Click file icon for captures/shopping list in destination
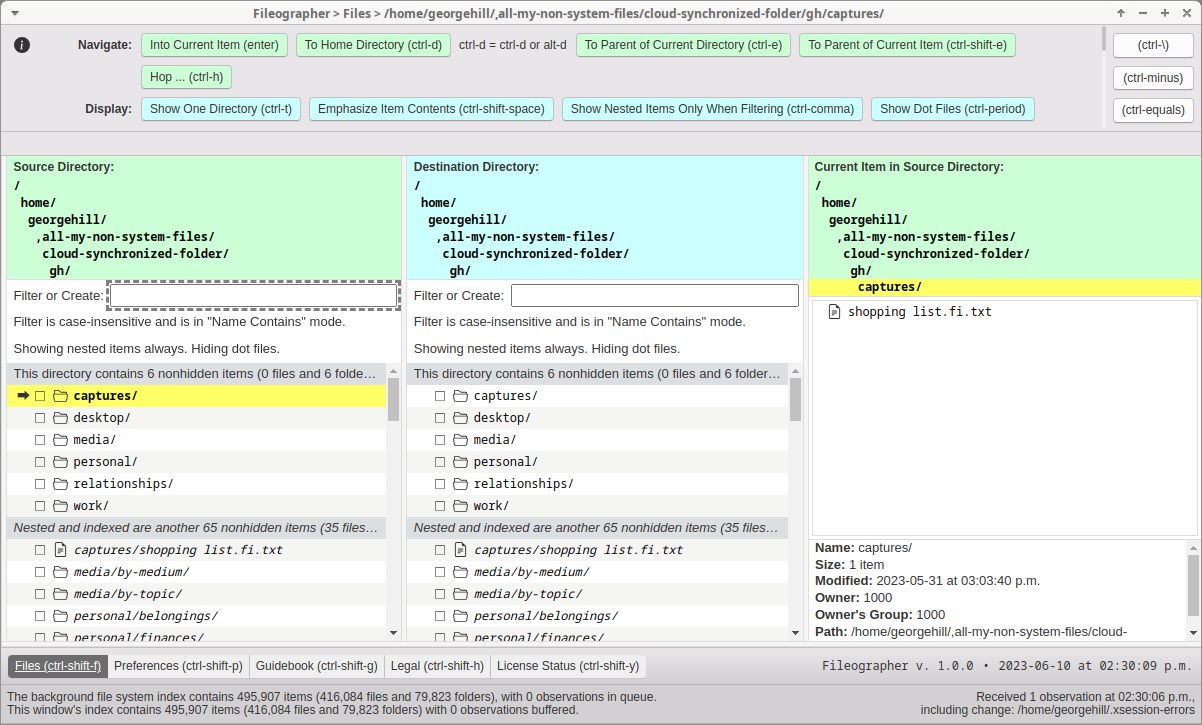 [460, 550]
